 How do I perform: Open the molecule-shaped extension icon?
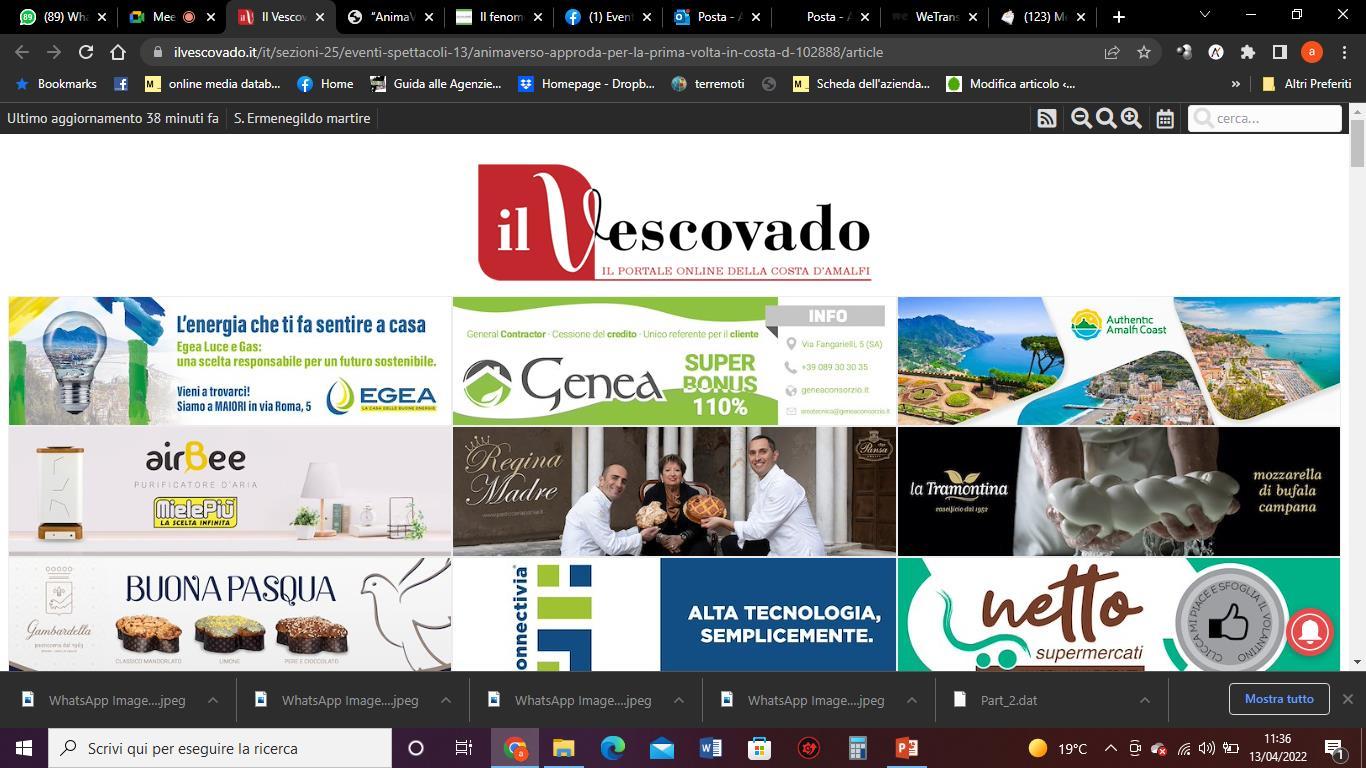(1184, 52)
